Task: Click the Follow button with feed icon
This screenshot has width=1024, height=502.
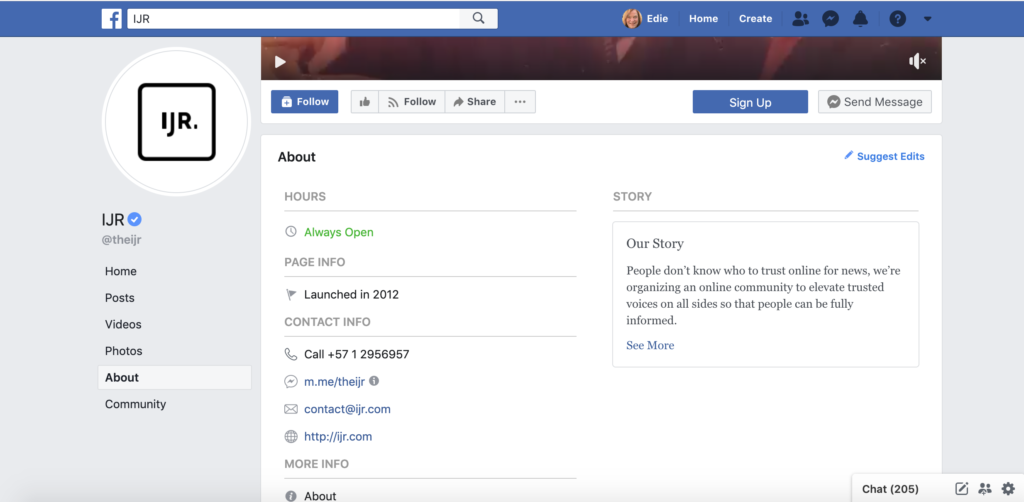Action: coord(411,102)
